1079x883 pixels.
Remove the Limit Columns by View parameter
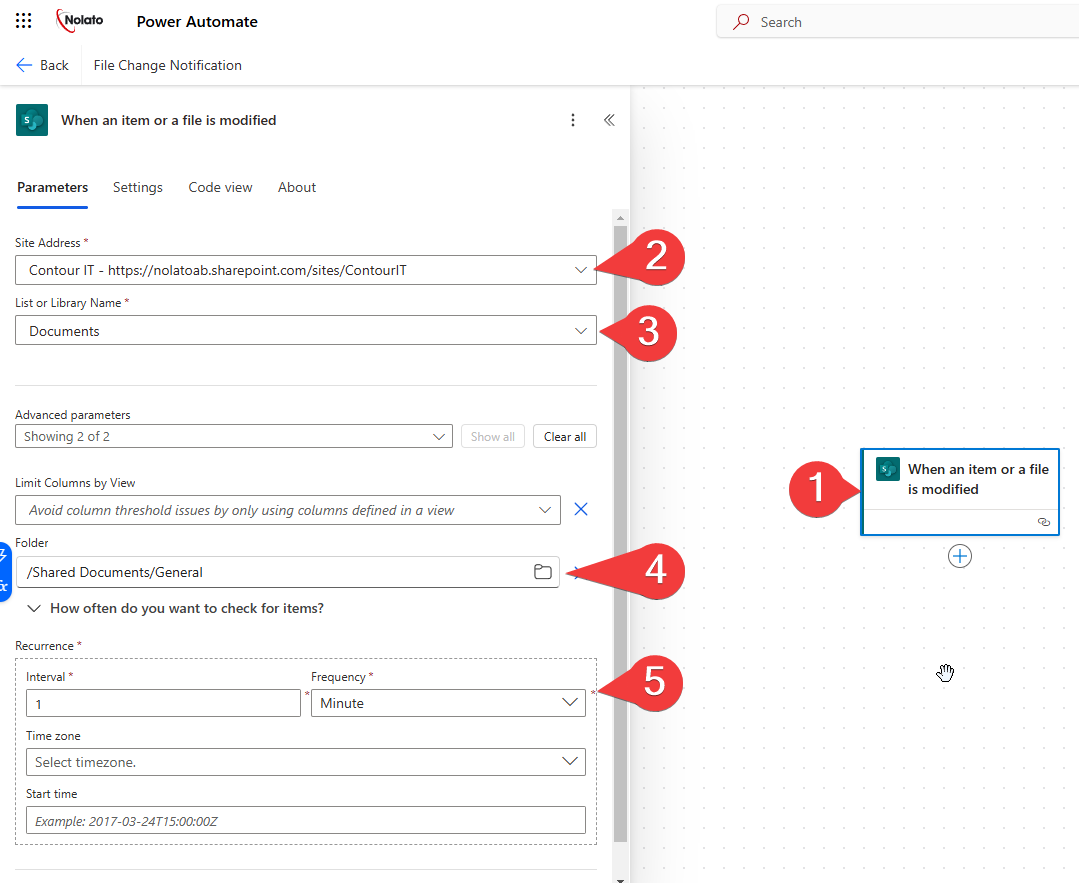(581, 509)
